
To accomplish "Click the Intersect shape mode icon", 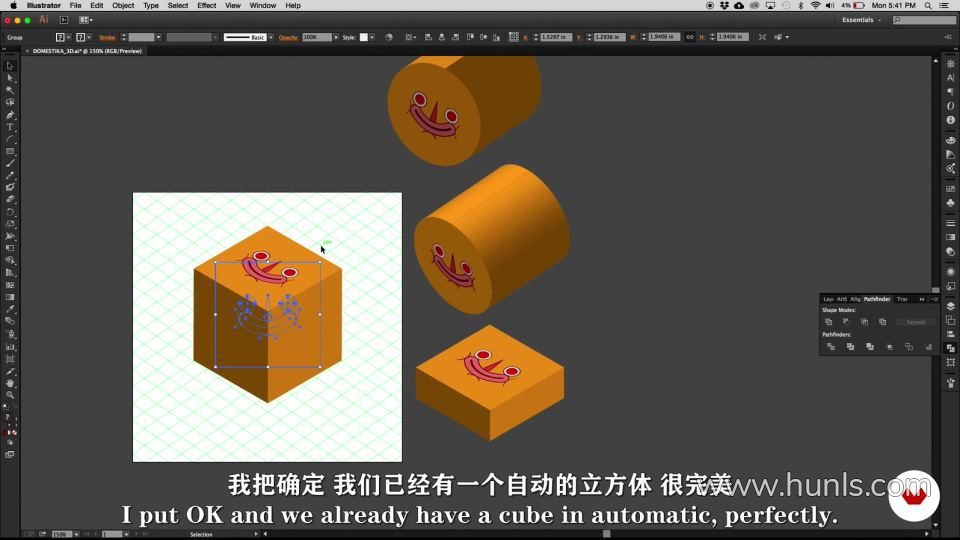I will [864, 322].
